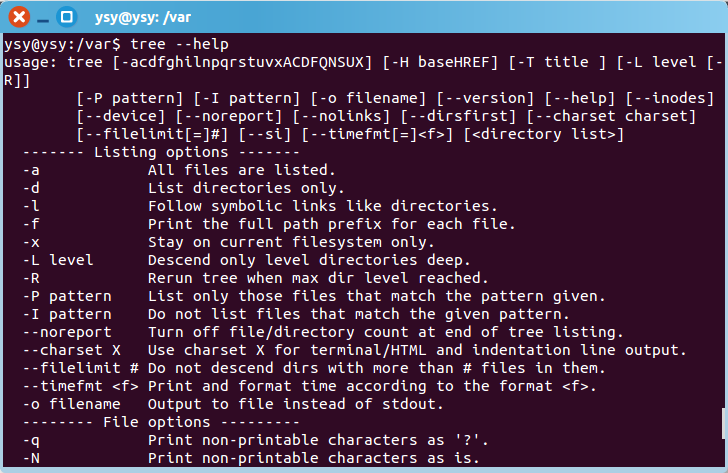Maximize the terminal window
This screenshot has height=473, width=728.
(x=67, y=16)
